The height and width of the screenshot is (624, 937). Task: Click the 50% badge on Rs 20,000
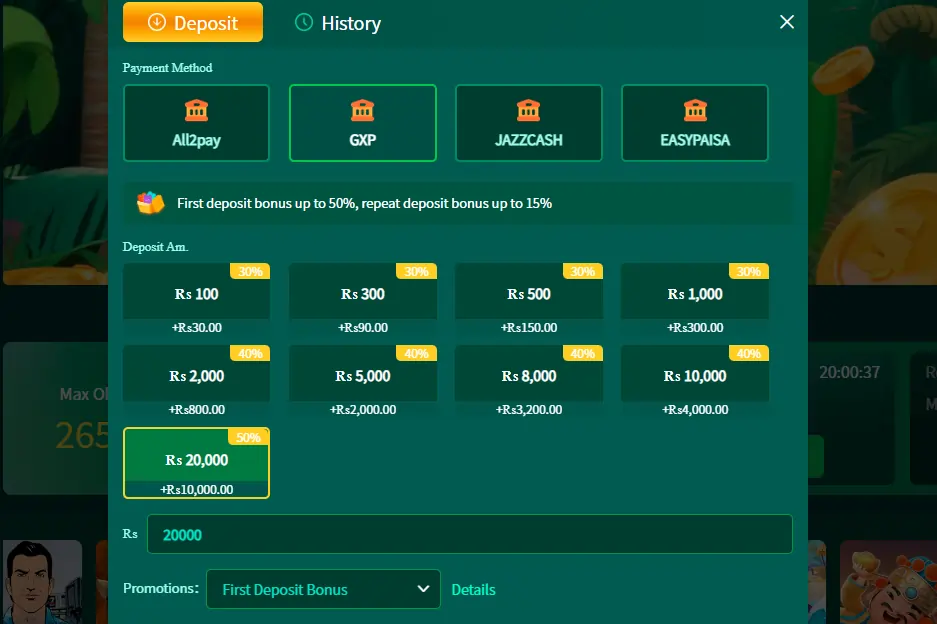click(249, 437)
